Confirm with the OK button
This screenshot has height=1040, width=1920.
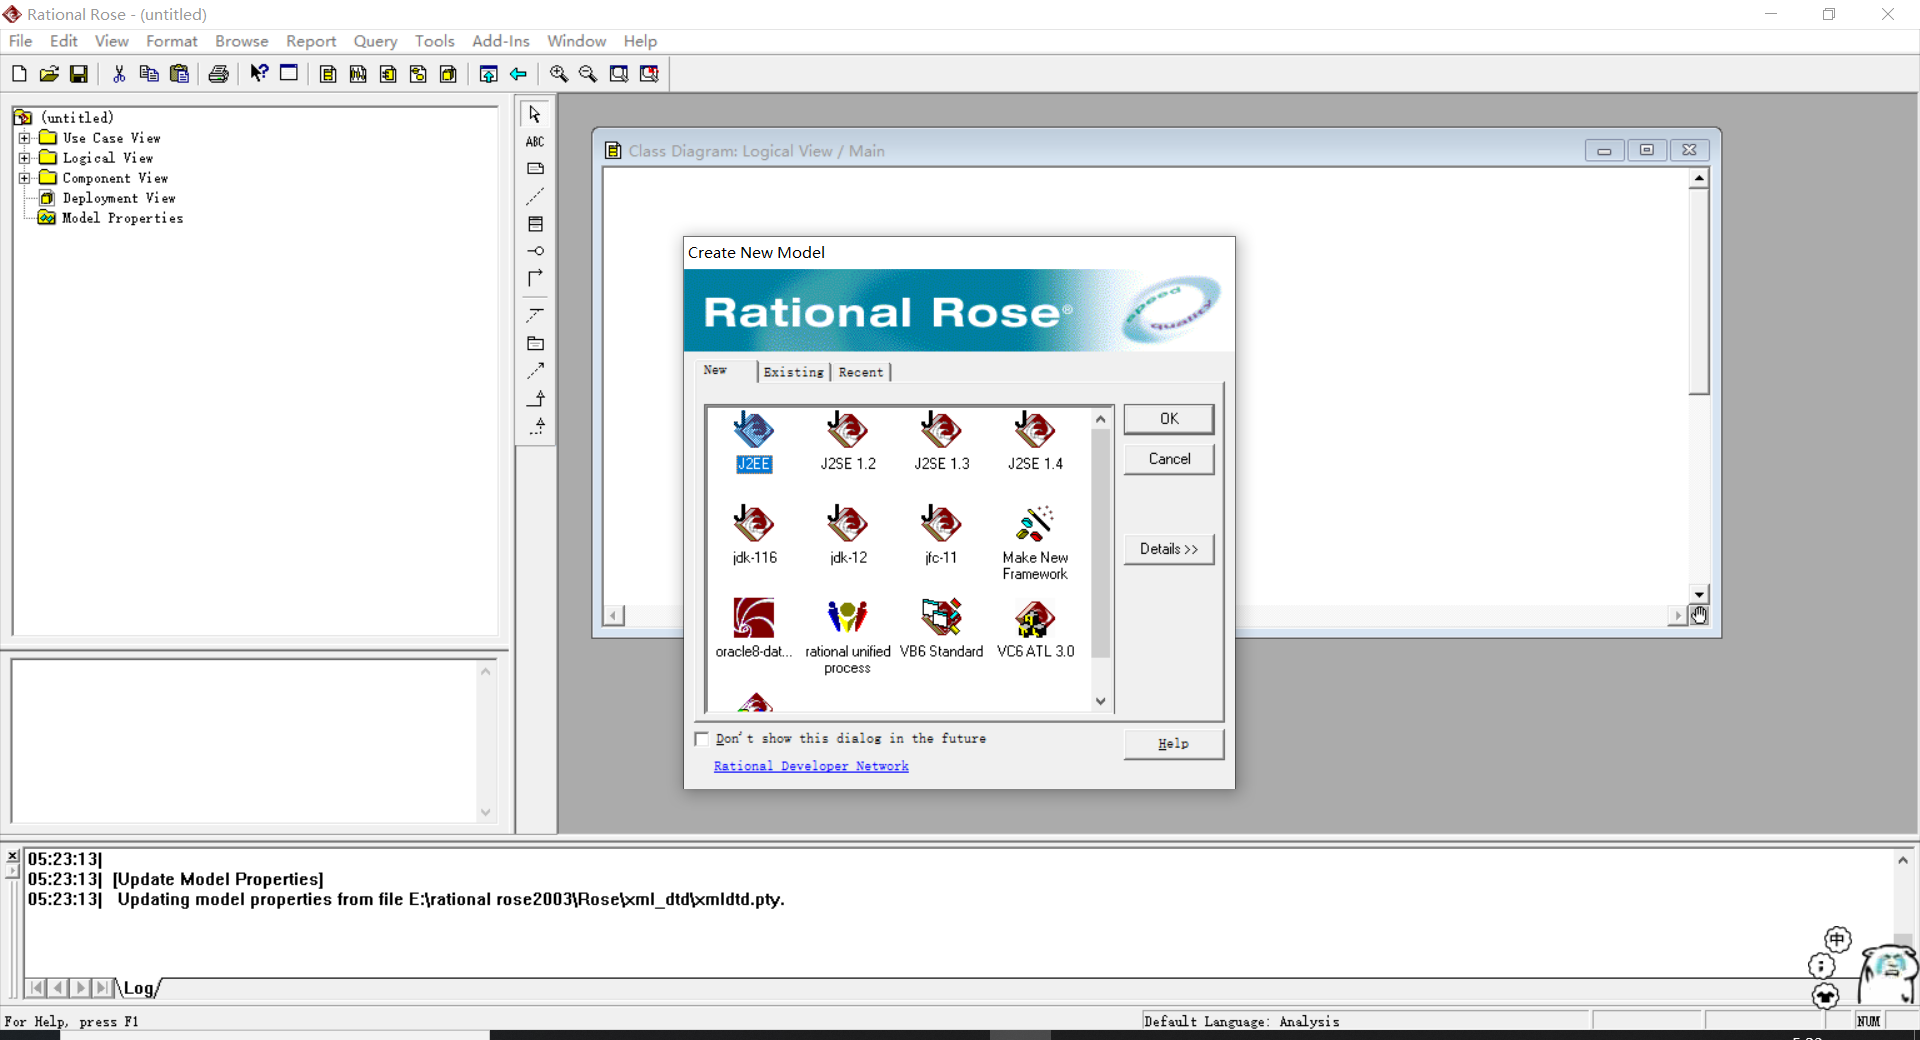tap(1169, 419)
